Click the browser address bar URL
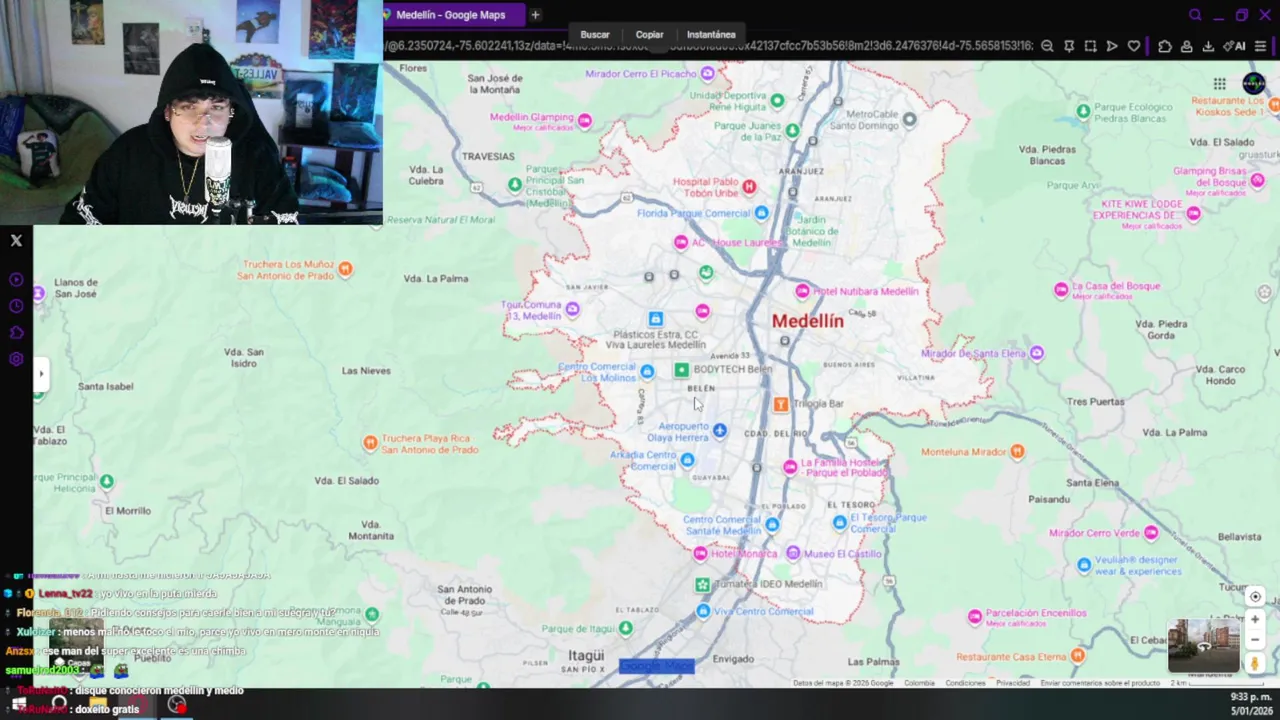The image size is (1280, 720). 708,46
